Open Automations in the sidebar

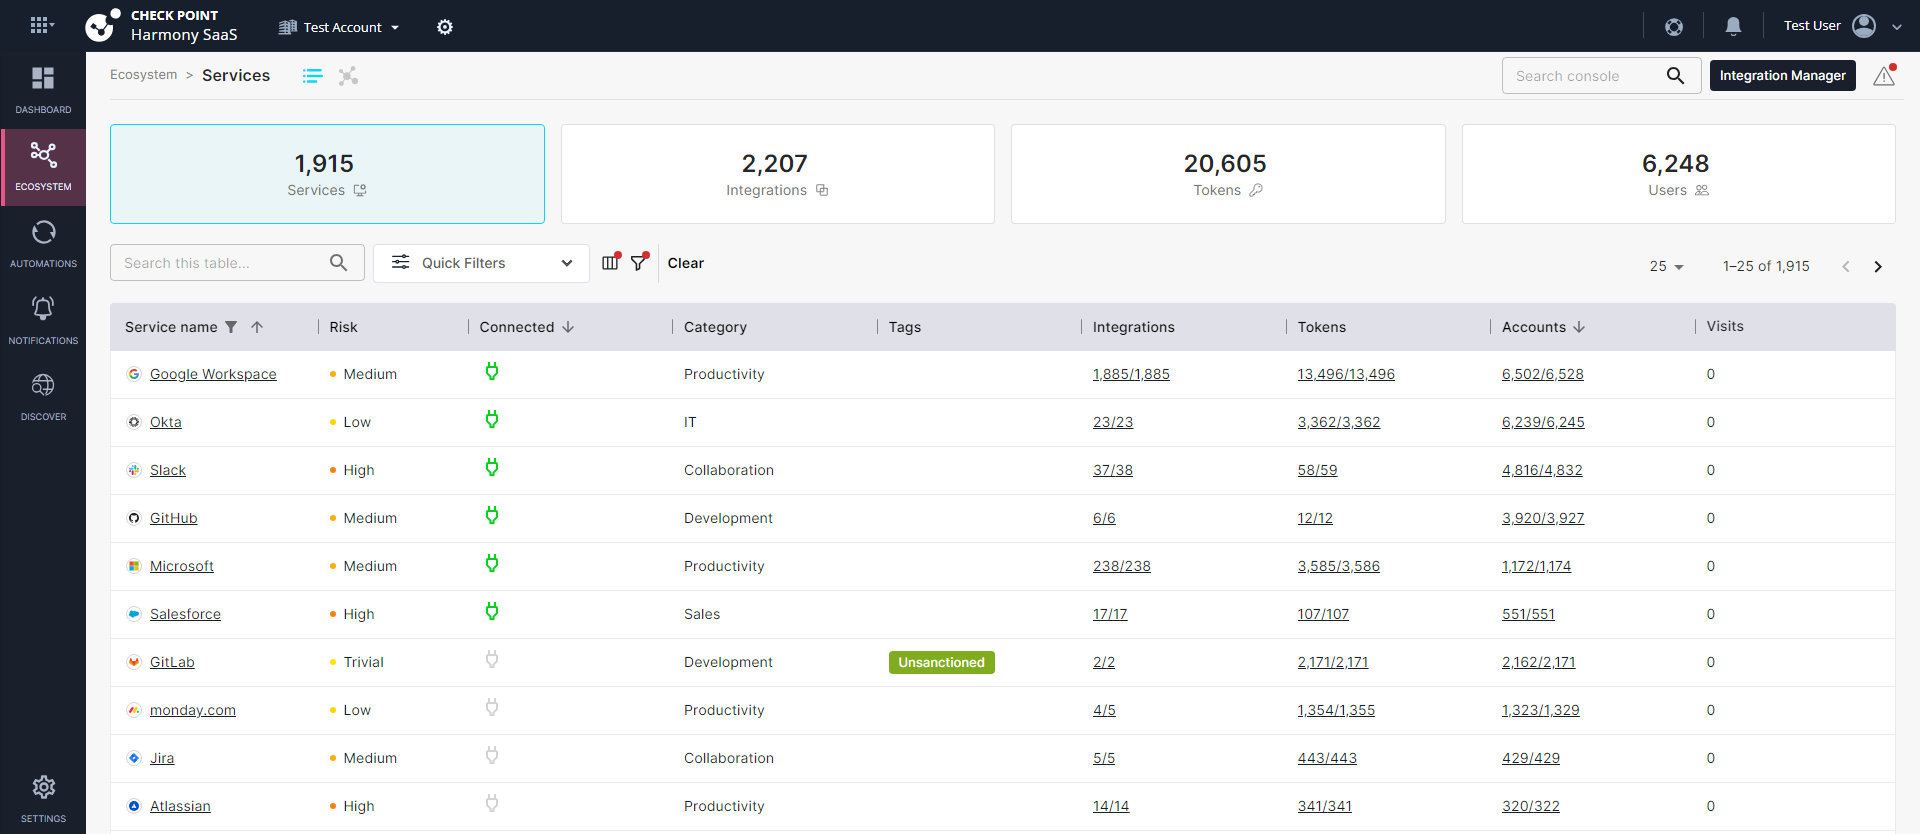tap(43, 244)
